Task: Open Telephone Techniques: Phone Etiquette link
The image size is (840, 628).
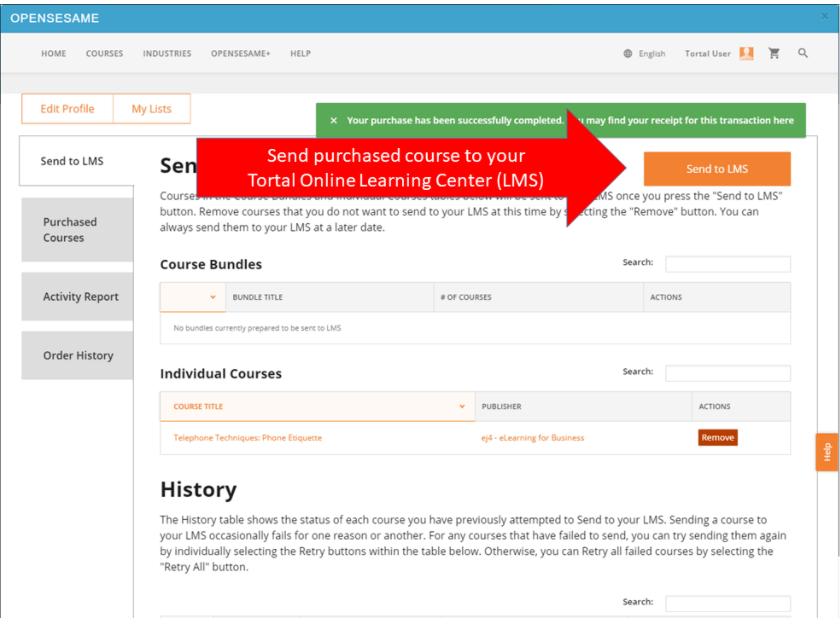Action: (x=248, y=438)
